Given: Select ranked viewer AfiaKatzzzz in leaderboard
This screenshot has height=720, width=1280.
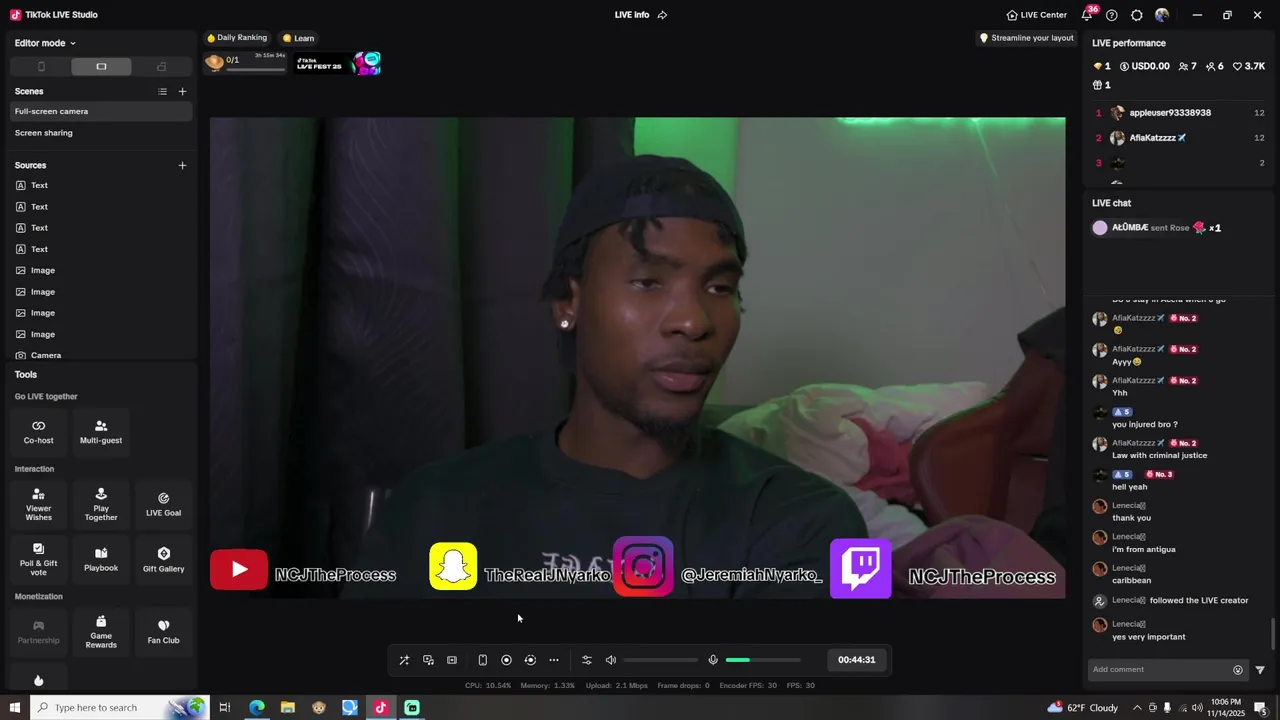Looking at the screenshot, I should pyautogui.click(x=1158, y=138).
